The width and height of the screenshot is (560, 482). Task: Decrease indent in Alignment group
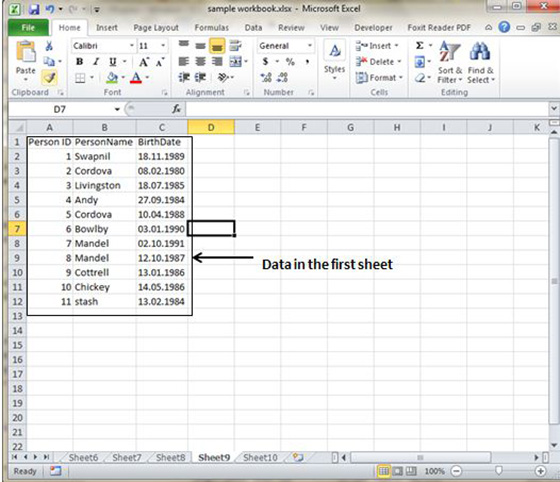(184, 77)
